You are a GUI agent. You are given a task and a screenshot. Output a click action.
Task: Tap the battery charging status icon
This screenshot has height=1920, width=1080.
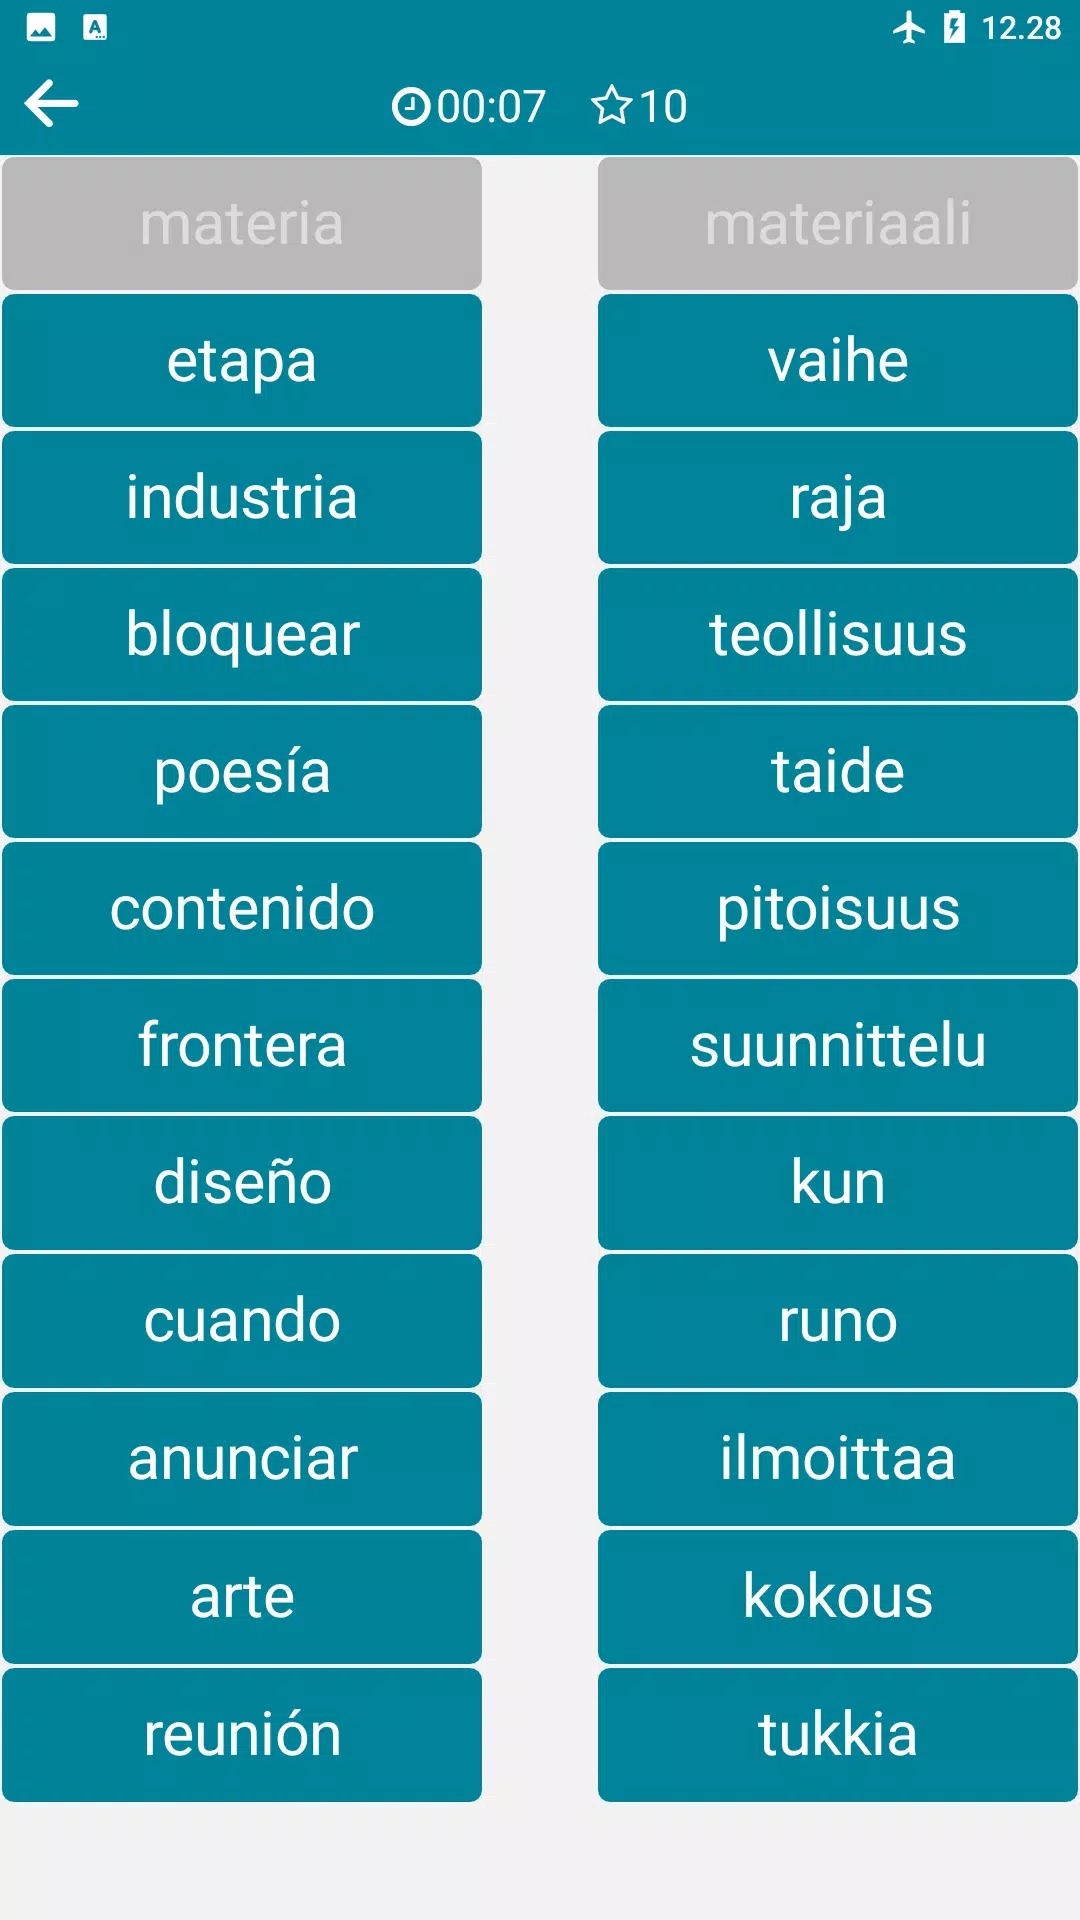(x=955, y=28)
